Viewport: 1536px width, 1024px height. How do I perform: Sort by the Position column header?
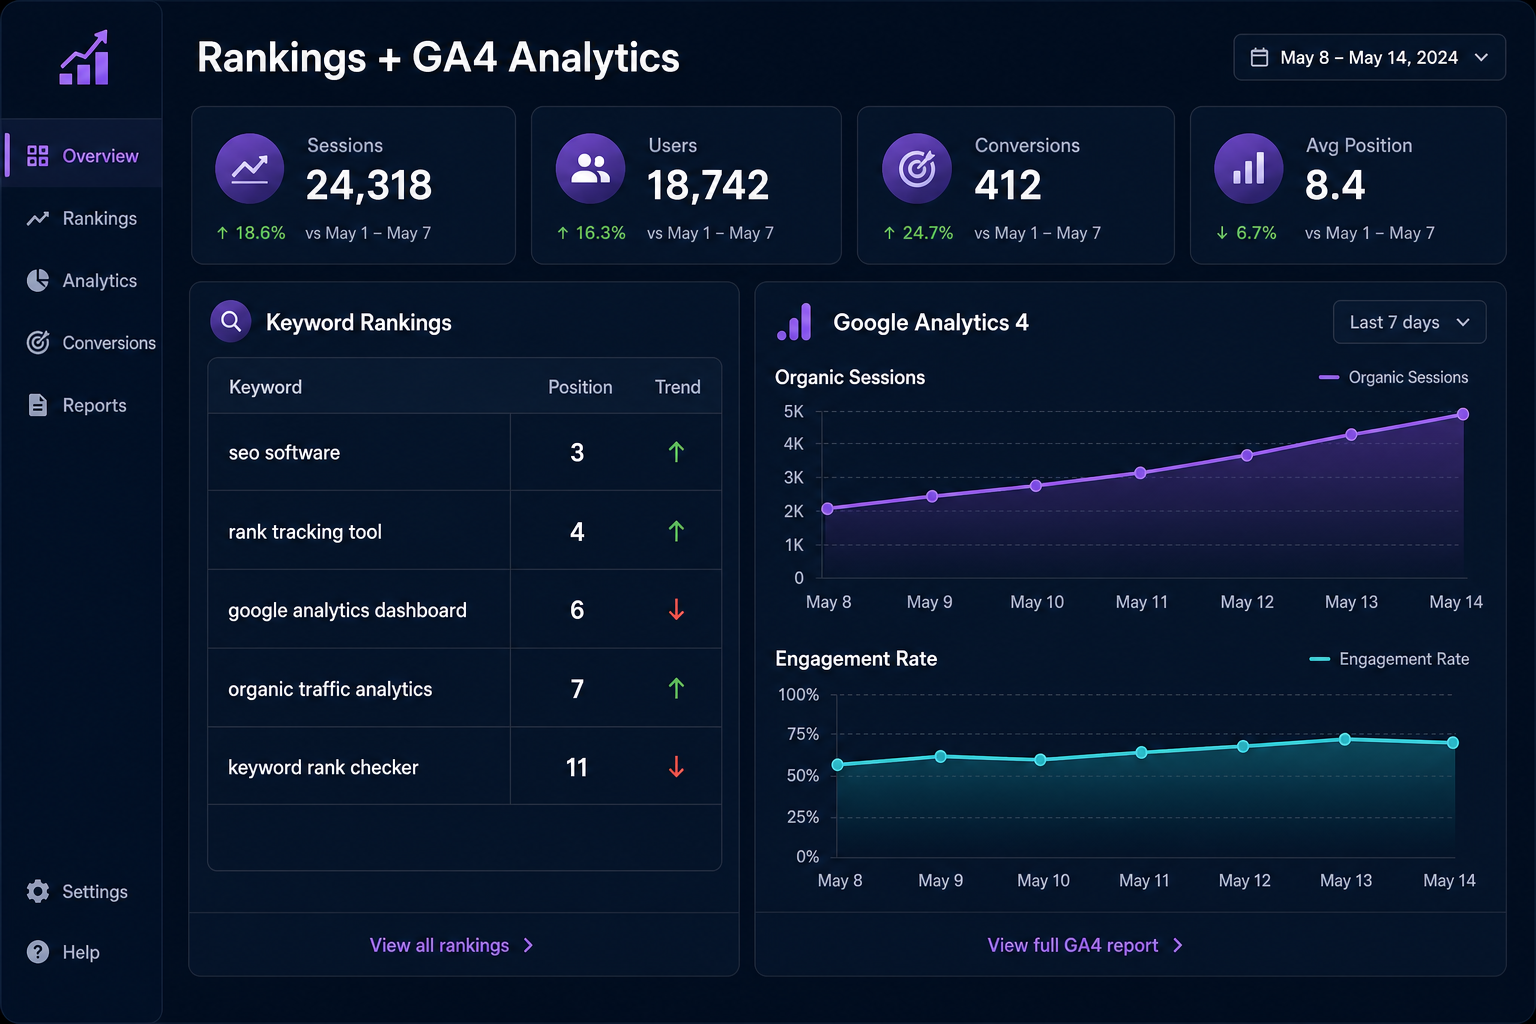point(580,387)
